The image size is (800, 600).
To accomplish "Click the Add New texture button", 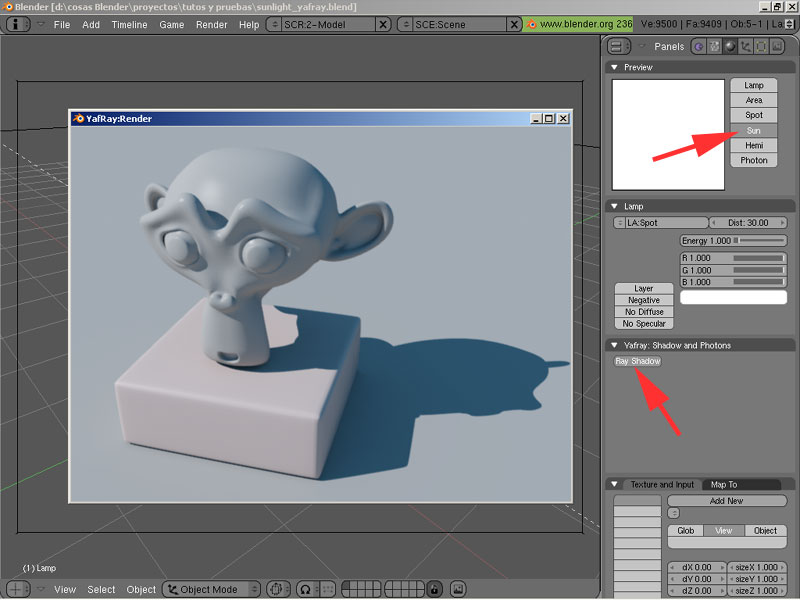I will coord(727,501).
